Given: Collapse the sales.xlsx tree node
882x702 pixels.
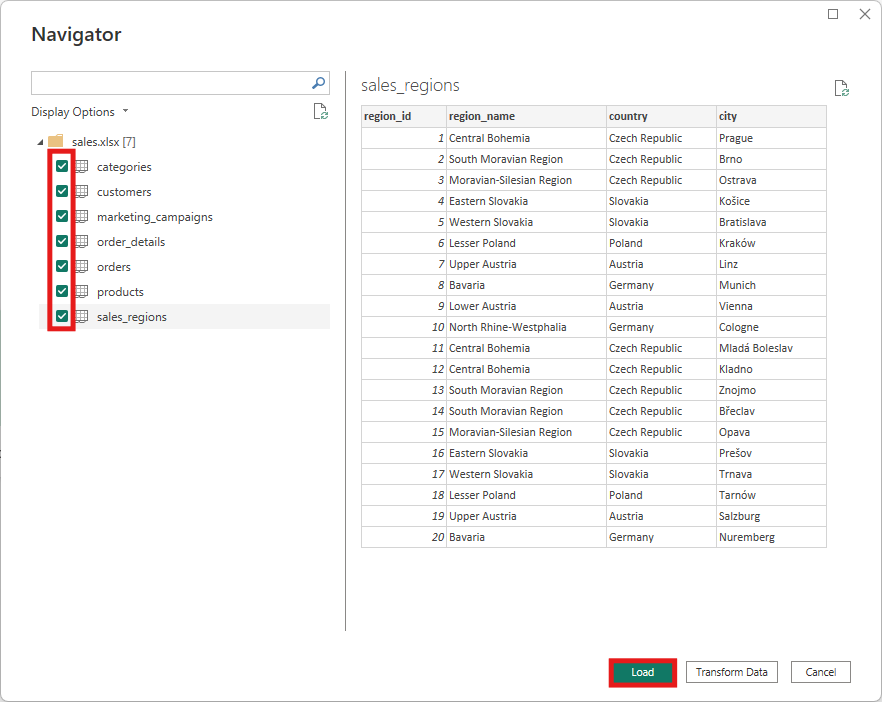Looking at the screenshot, I should tap(40, 142).
